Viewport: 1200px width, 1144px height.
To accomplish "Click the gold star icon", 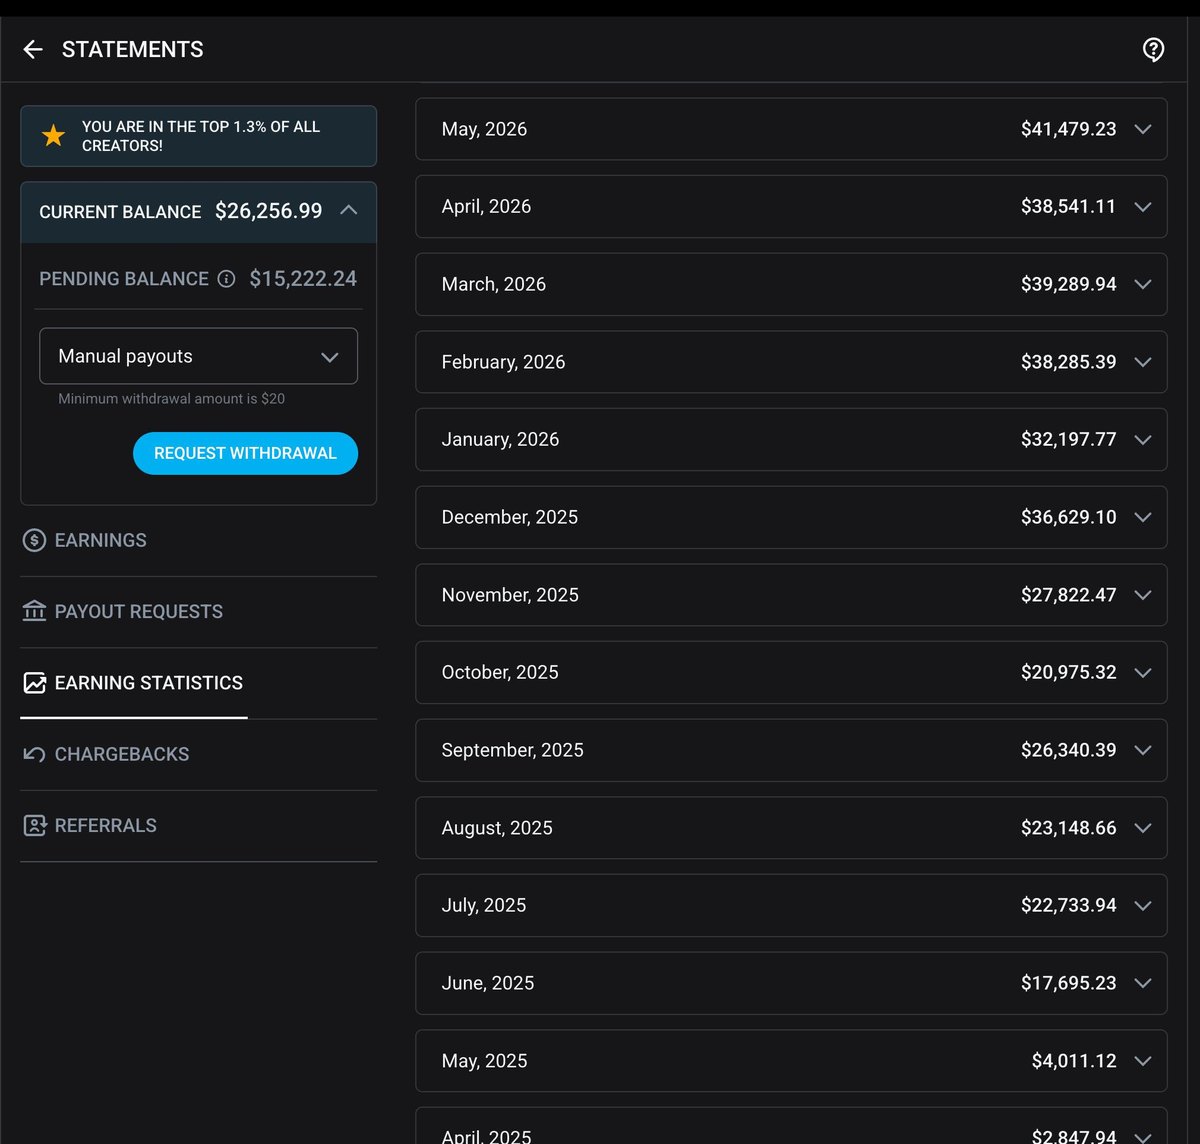I will tap(54, 136).
